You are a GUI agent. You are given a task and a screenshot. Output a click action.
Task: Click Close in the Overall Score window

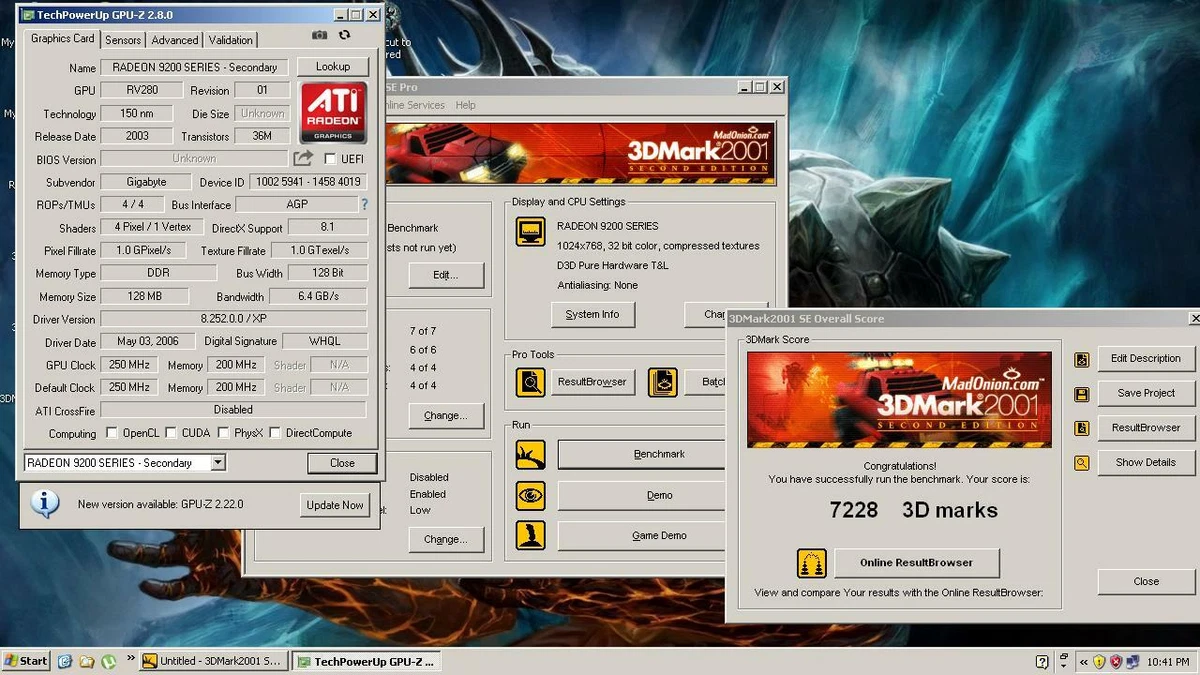point(1146,581)
